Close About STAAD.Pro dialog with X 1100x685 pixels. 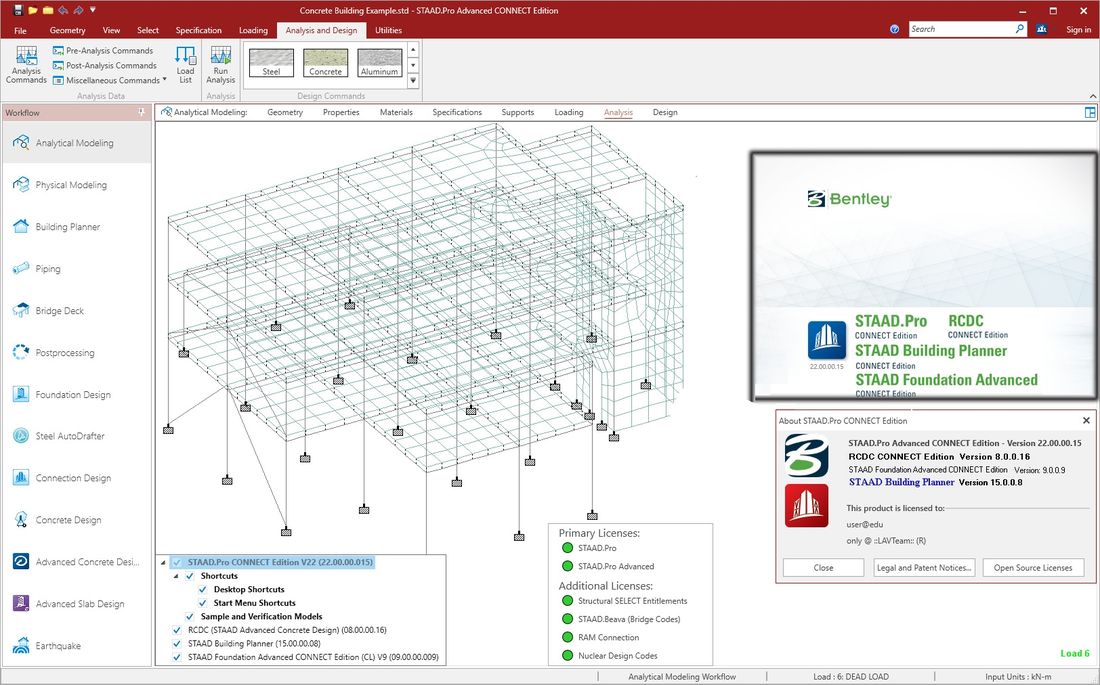(1086, 420)
